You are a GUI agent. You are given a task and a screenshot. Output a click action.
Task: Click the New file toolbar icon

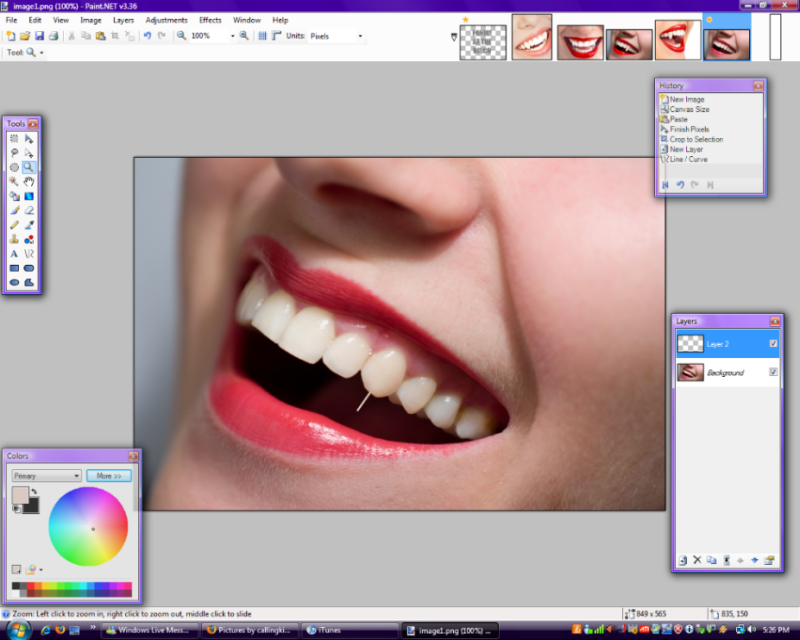(11, 36)
